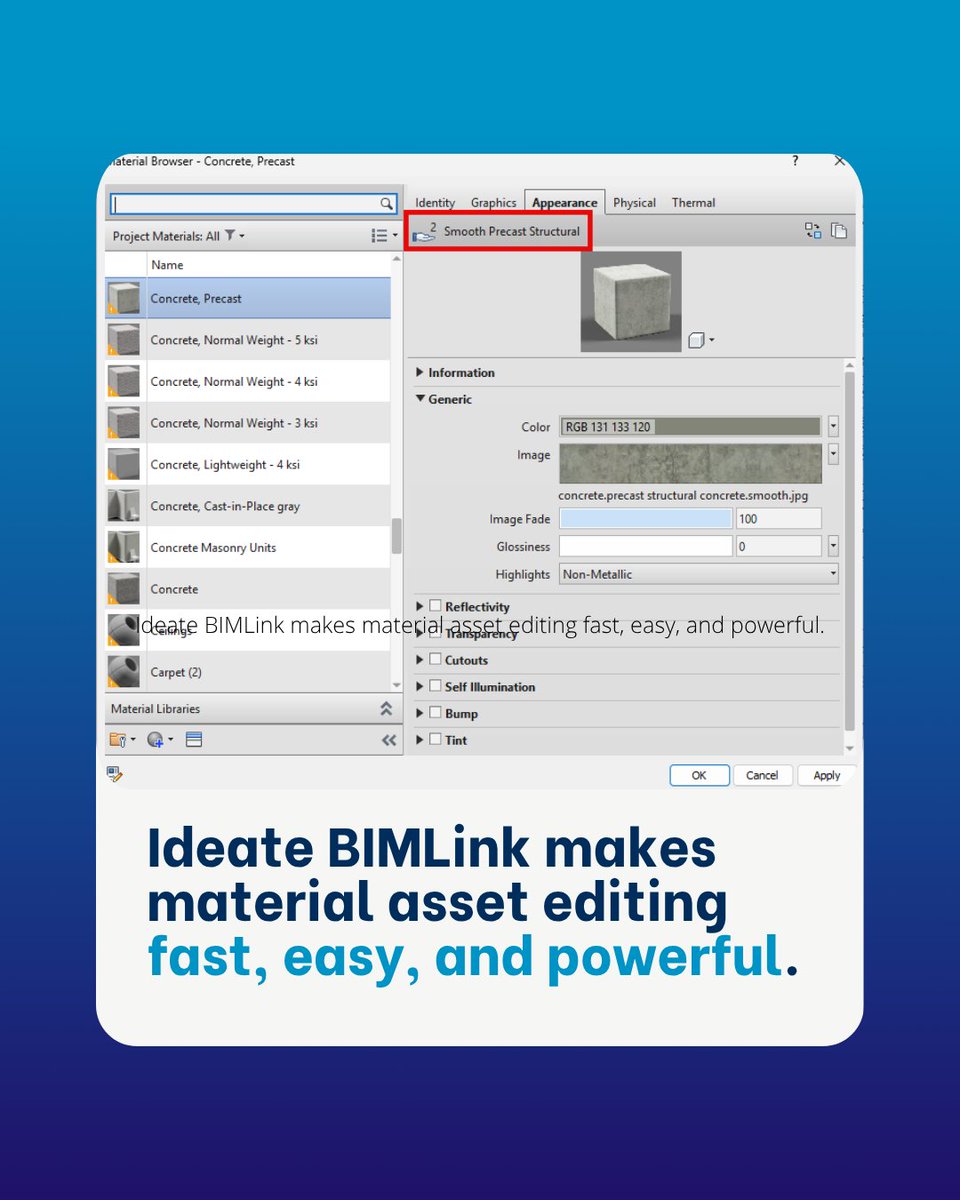Viewport: 960px width, 1200px height.
Task: Click the Glossiness slider bar
Action: pos(646,546)
